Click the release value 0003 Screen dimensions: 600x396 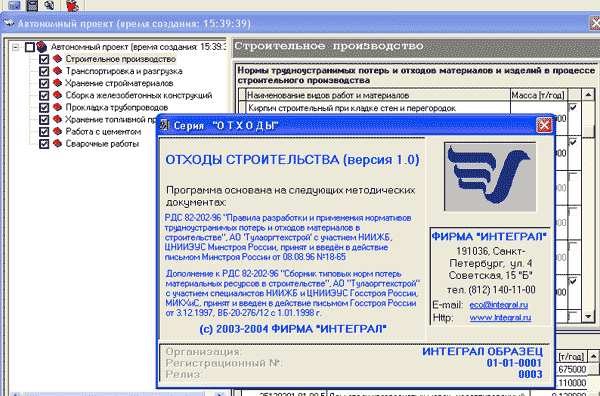[x=530, y=374]
